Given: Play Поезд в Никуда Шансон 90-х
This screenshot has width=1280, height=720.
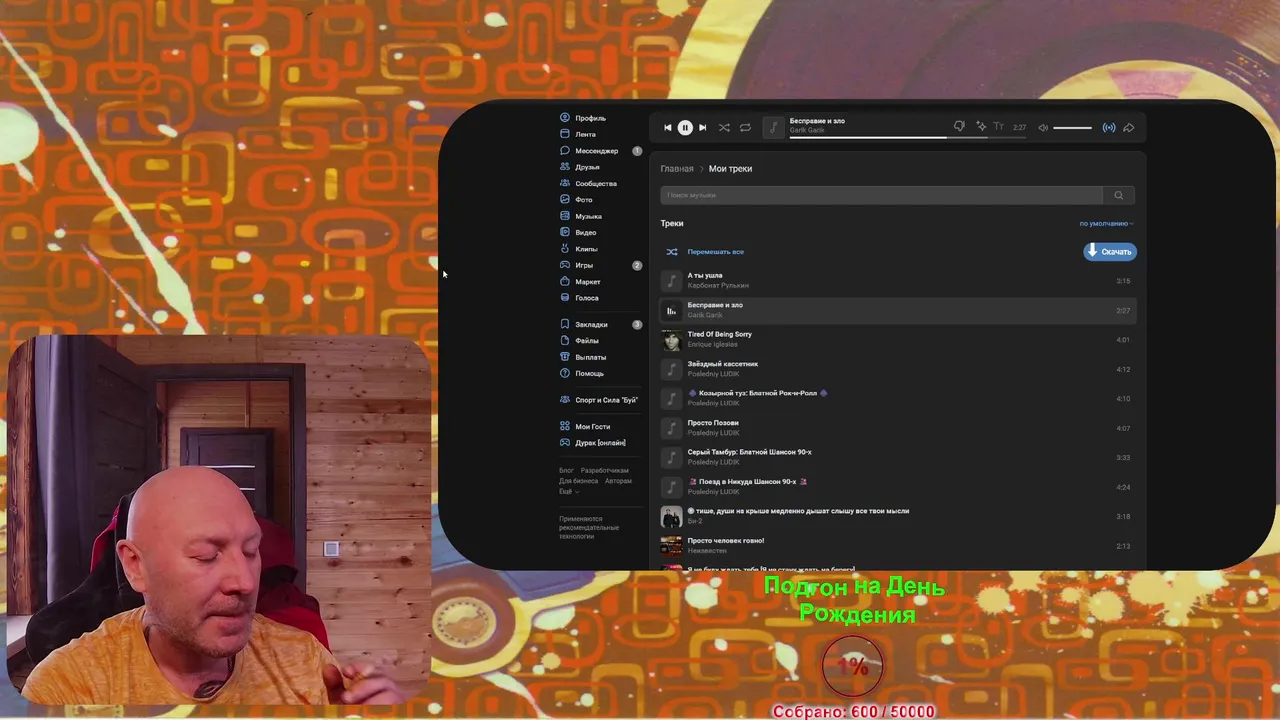Looking at the screenshot, I should pos(898,487).
